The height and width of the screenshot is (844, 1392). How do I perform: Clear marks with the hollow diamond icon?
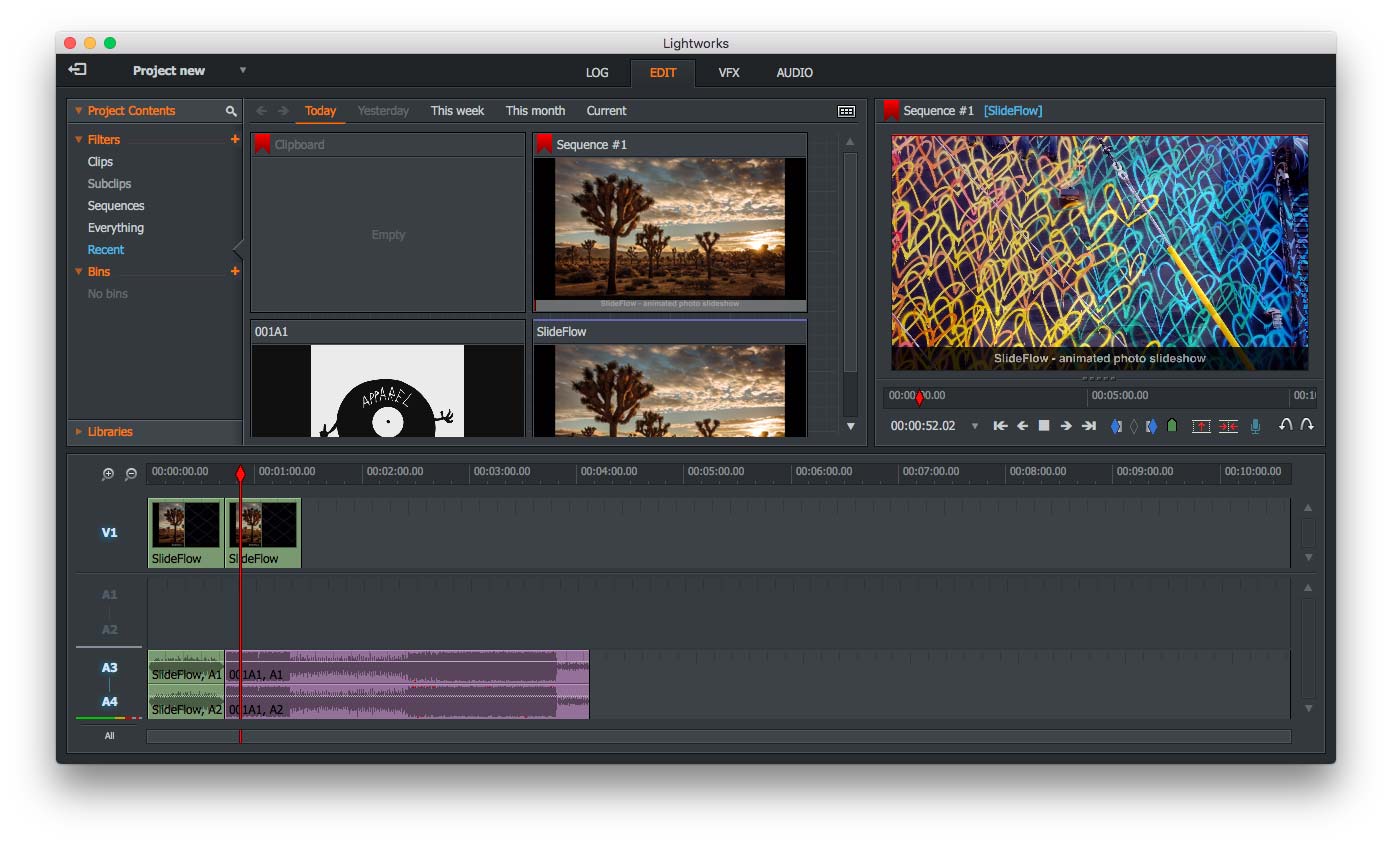coord(1134,426)
